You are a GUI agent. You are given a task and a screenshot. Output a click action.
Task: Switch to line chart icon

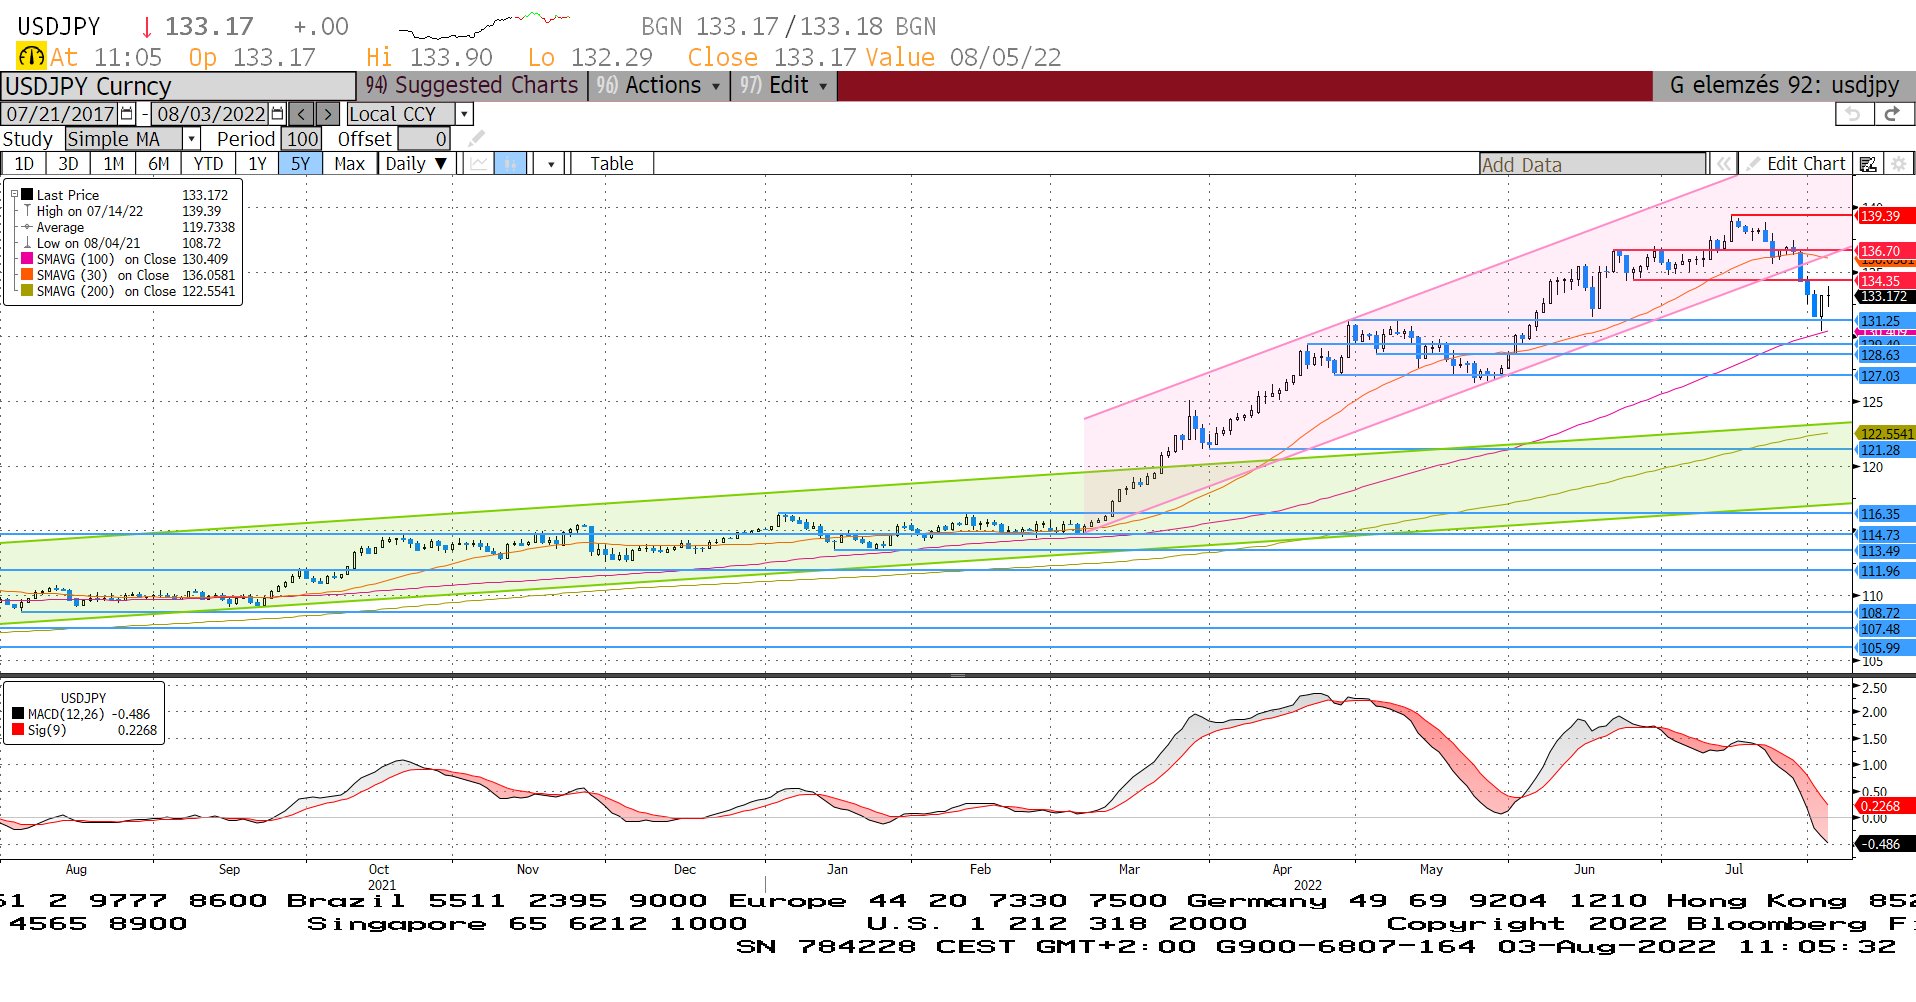pyautogui.click(x=479, y=163)
